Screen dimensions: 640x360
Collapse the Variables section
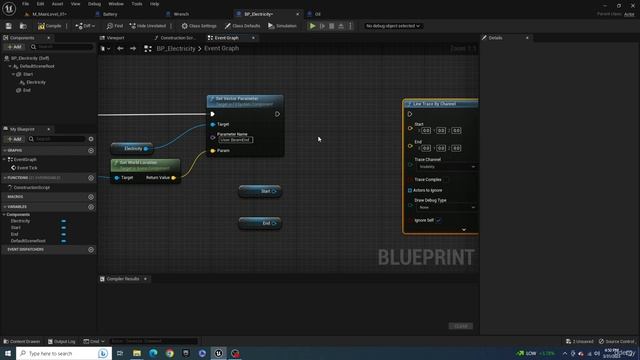(4, 207)
